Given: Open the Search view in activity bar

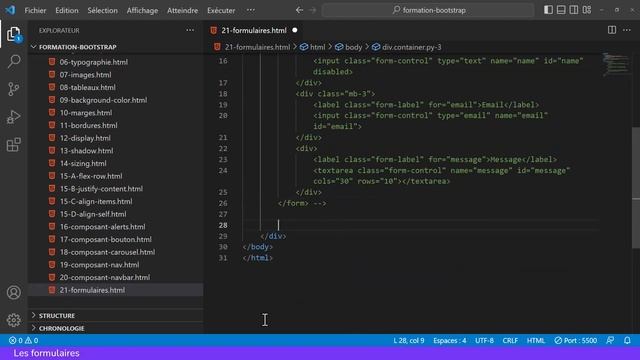Looking at the screenshot, I should [13, 62].
